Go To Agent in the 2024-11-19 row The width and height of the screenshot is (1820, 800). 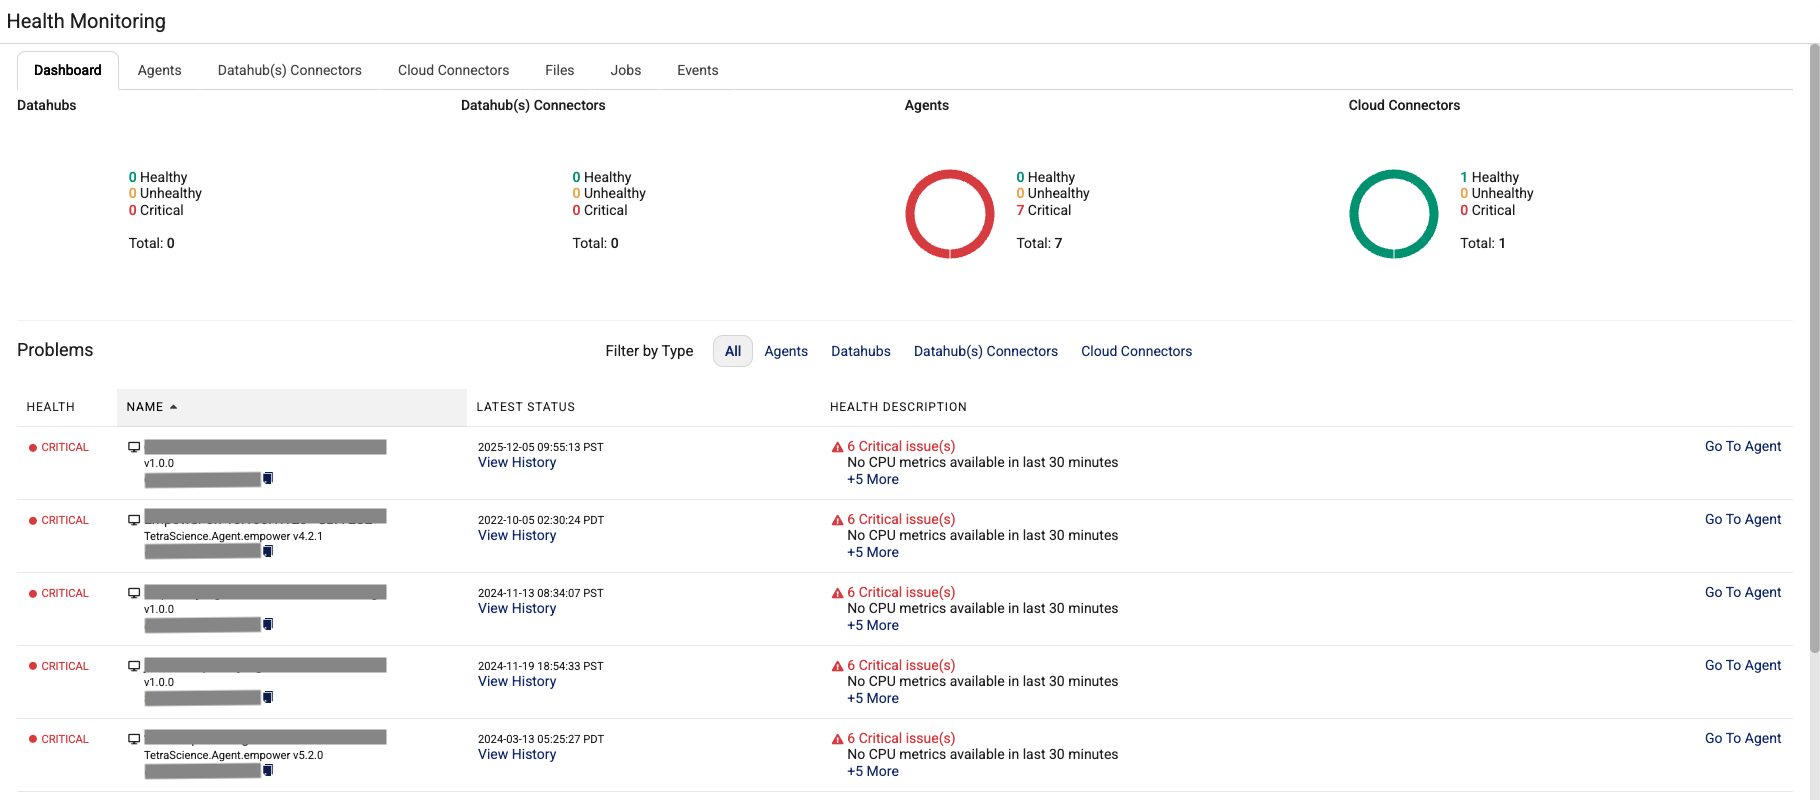point(1743,665)
